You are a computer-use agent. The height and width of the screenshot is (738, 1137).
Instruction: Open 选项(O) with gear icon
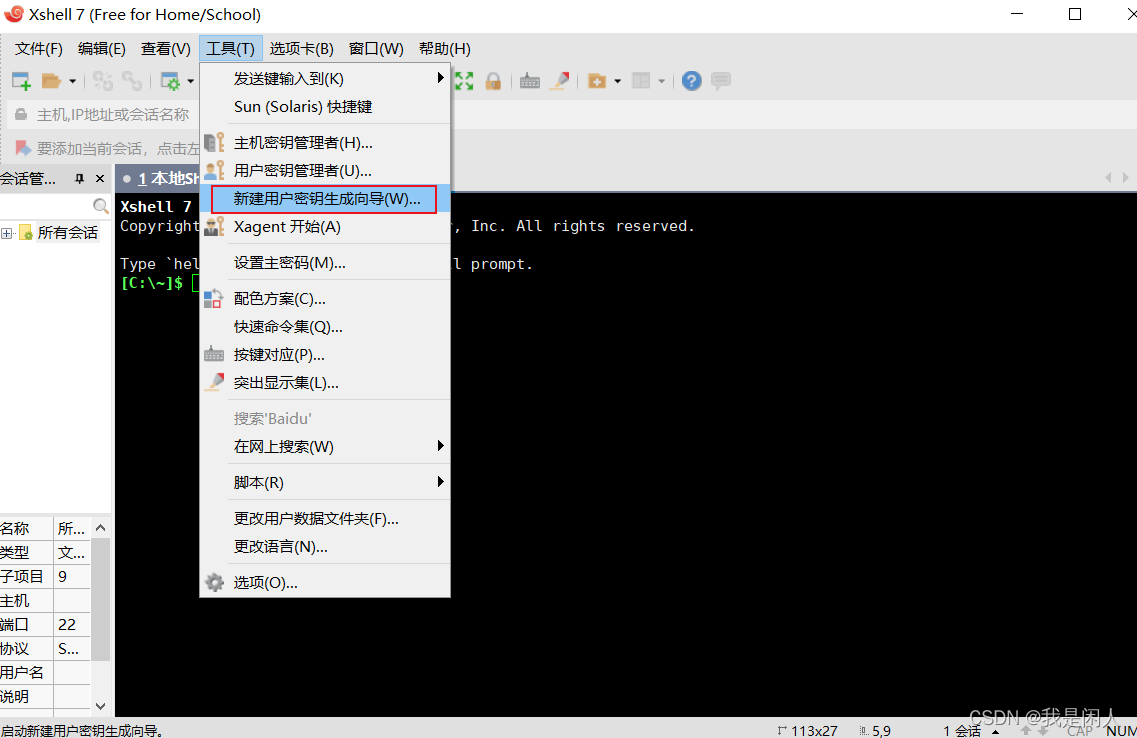(325, 583)
